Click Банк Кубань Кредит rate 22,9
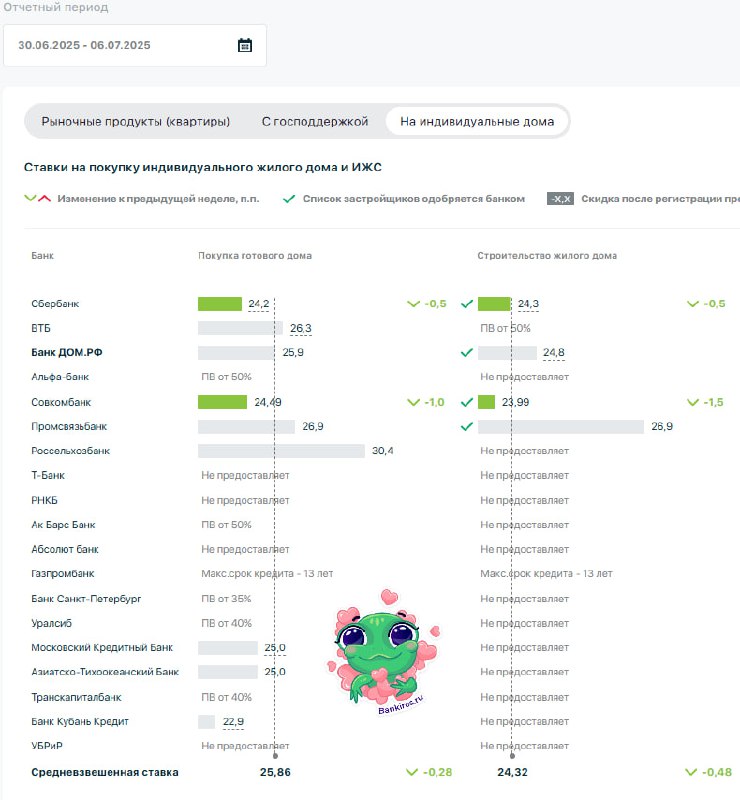740x800 pixels. 233,722
